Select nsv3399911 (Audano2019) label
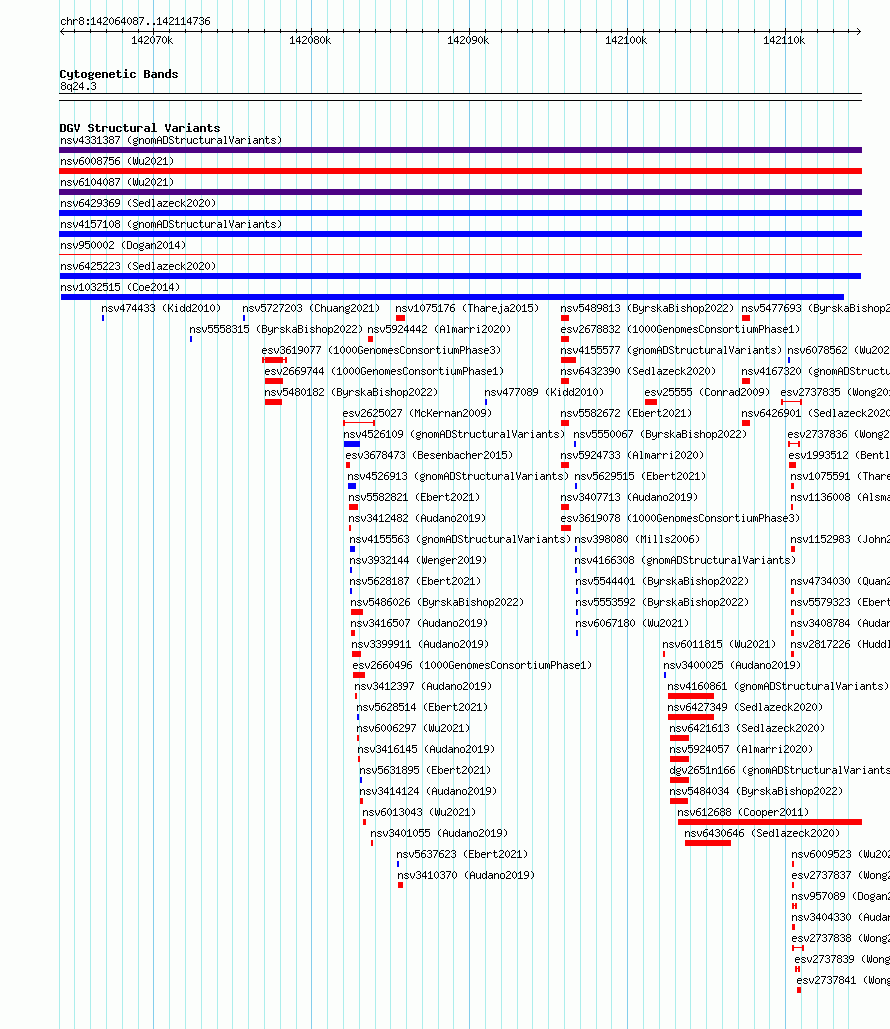This screenshot has width=890, height=1029. tap(420, 644)
